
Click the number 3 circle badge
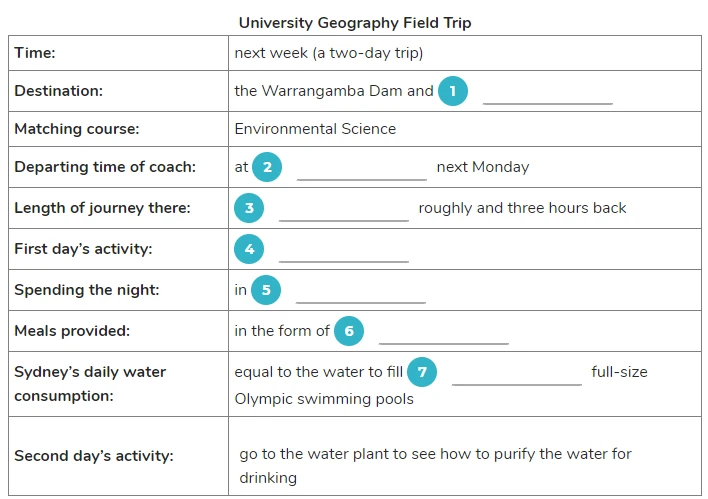click(249, 208)
